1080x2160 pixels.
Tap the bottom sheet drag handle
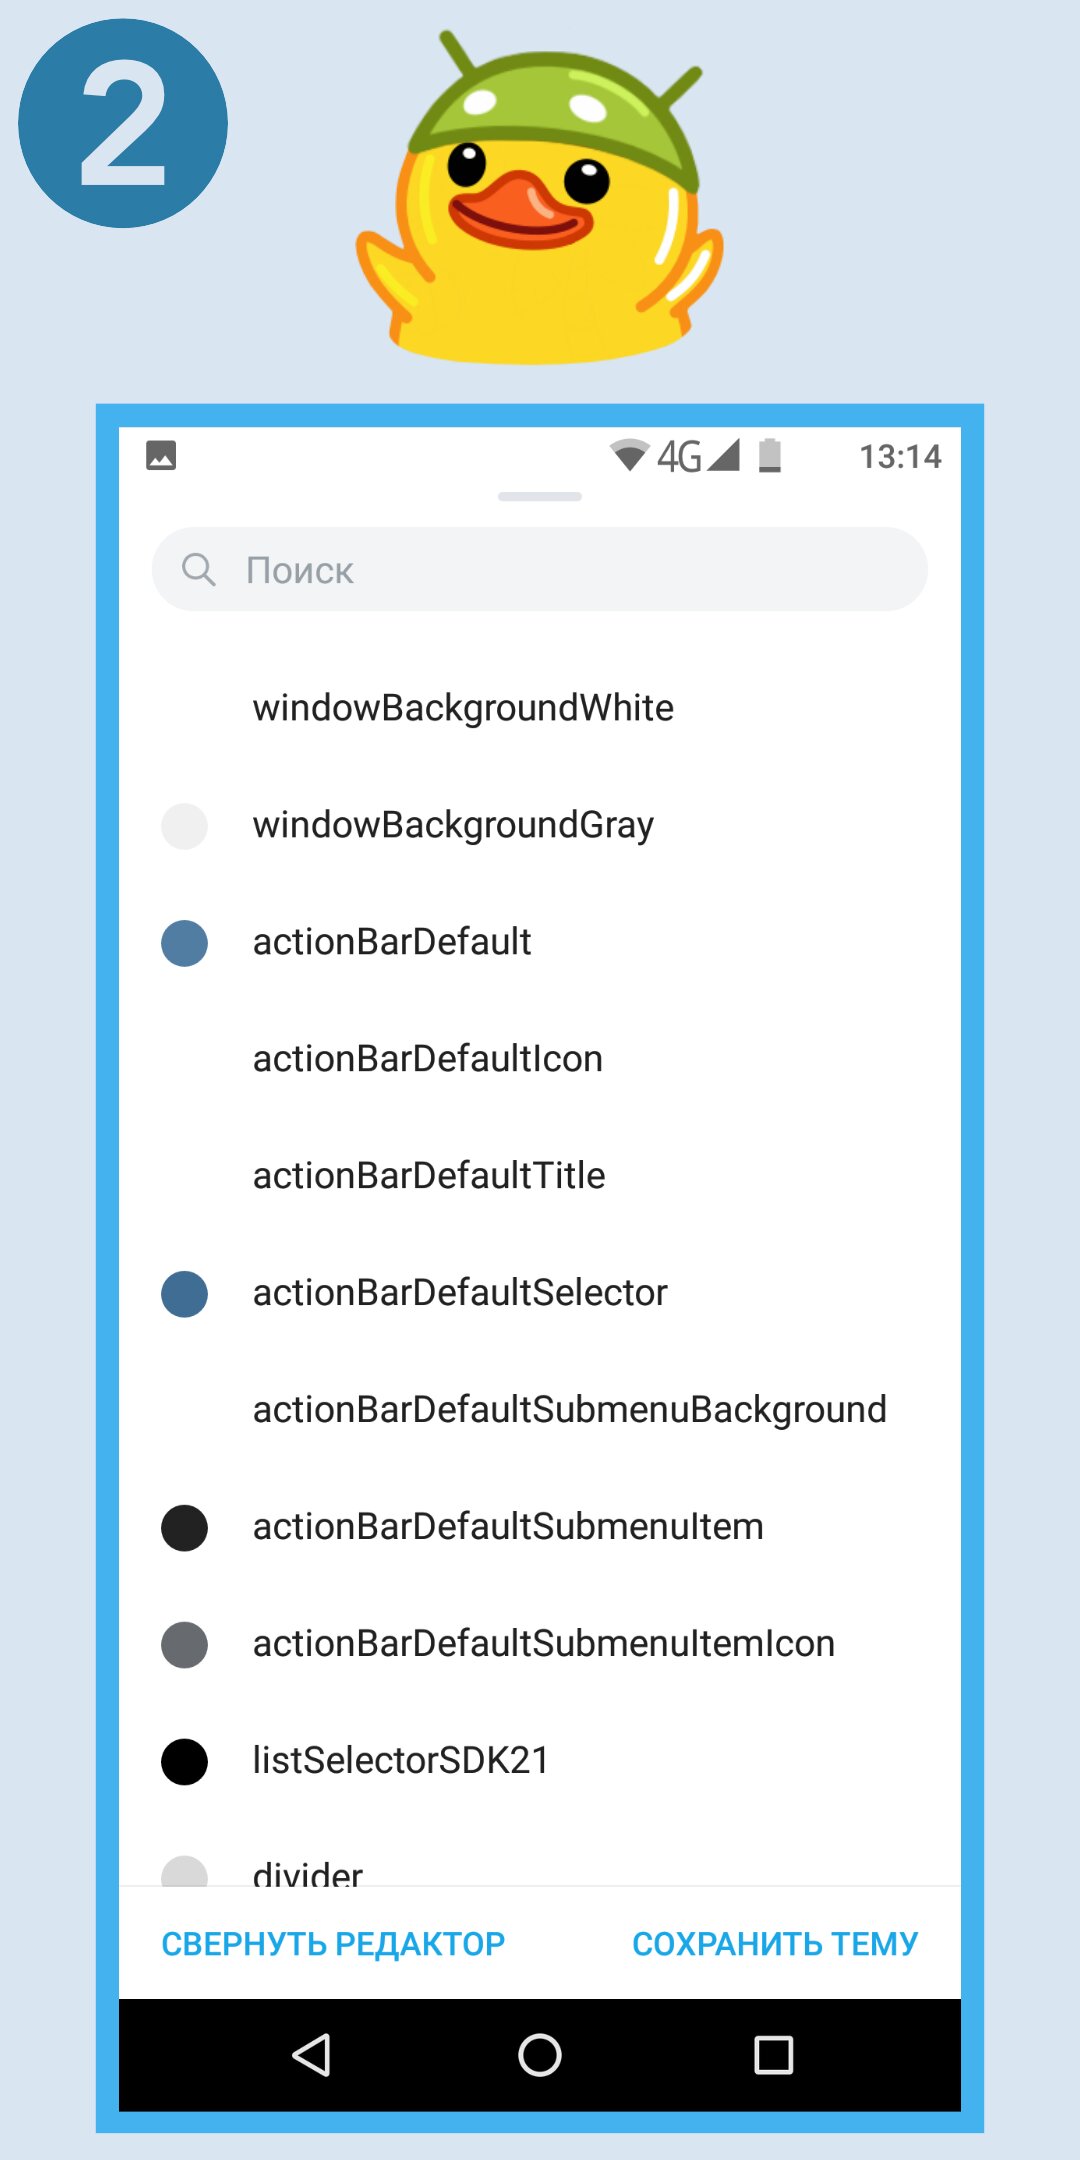point(540,496)
